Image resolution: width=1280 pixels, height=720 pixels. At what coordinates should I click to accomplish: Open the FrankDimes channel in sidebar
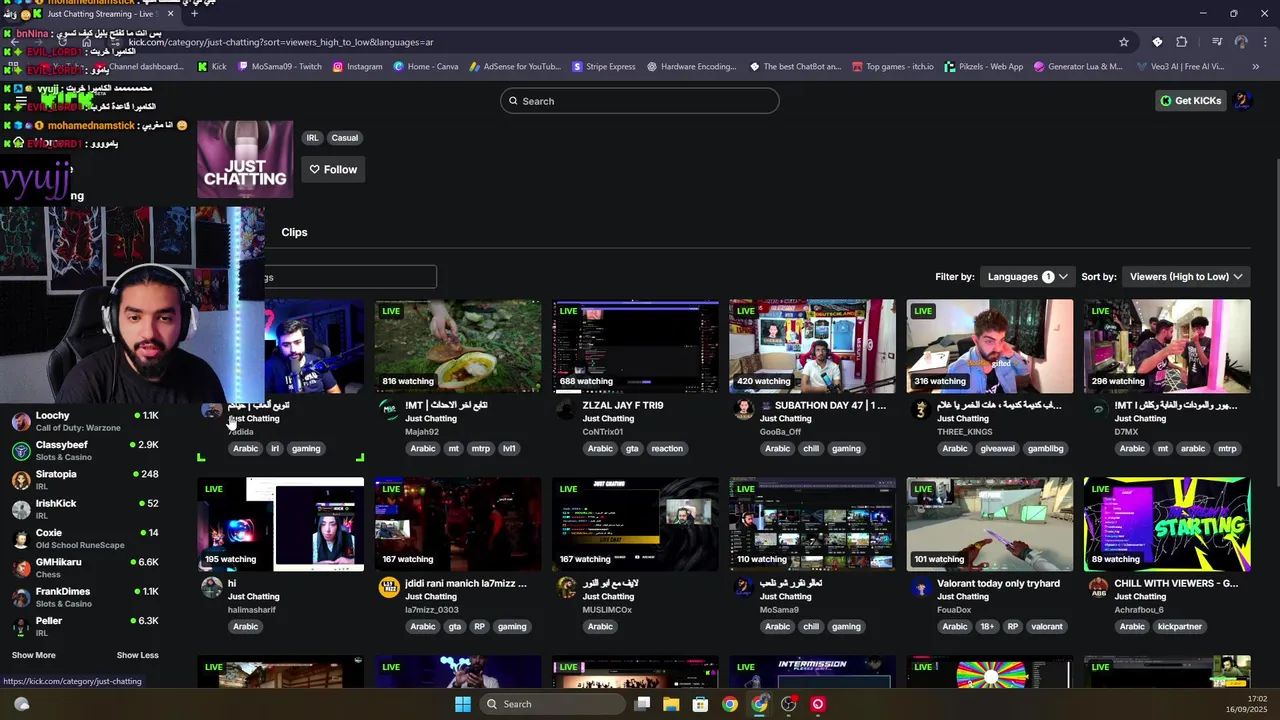click(85, 597)
